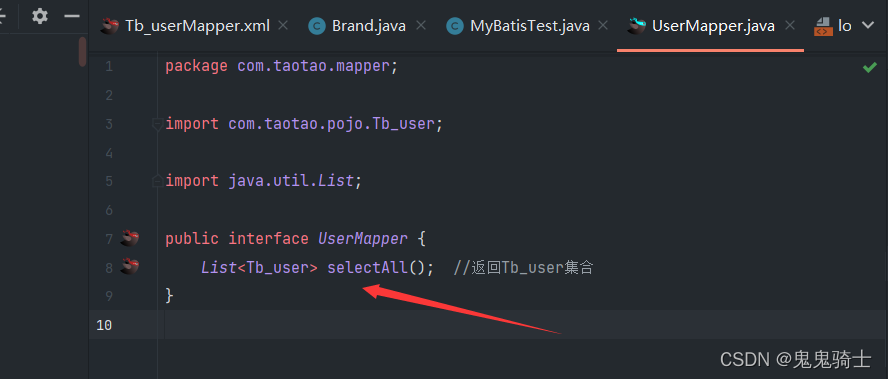The width and height of the screenshot is (888, 379).
Task: Click line number 10 in the gutter
Action: (104, 325)
